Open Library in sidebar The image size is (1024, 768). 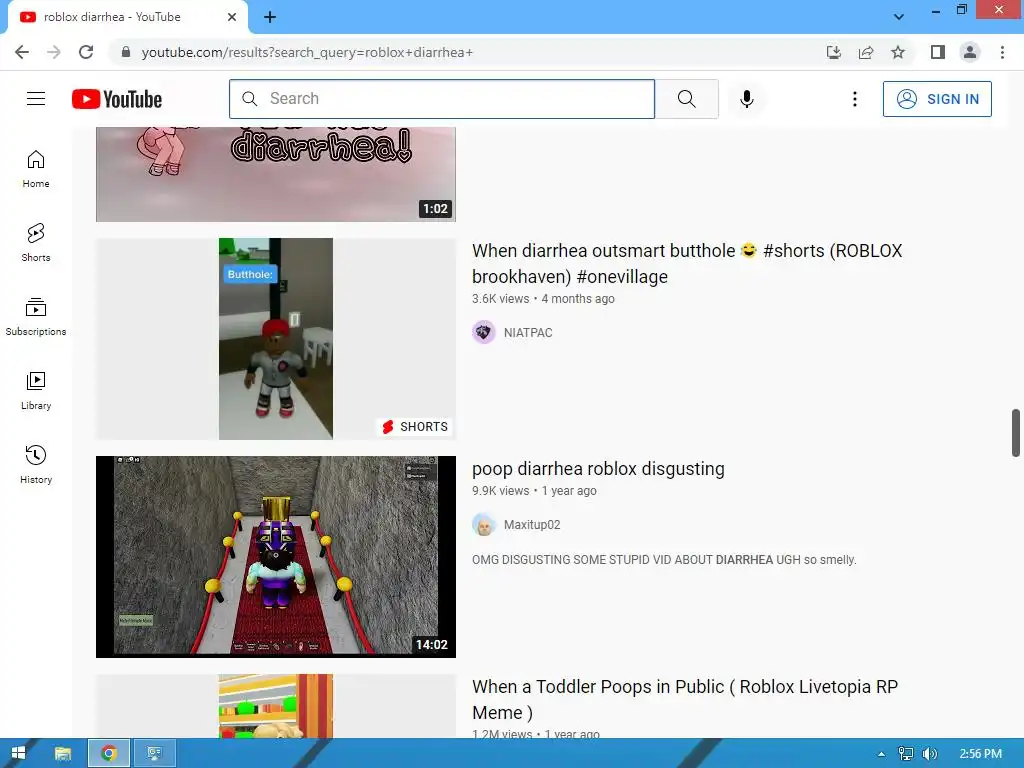point(36,391)
